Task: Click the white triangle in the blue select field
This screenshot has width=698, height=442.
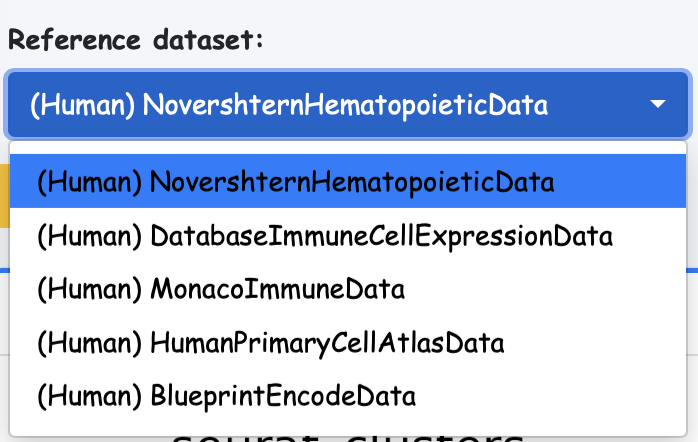Action: pos(657,104)
